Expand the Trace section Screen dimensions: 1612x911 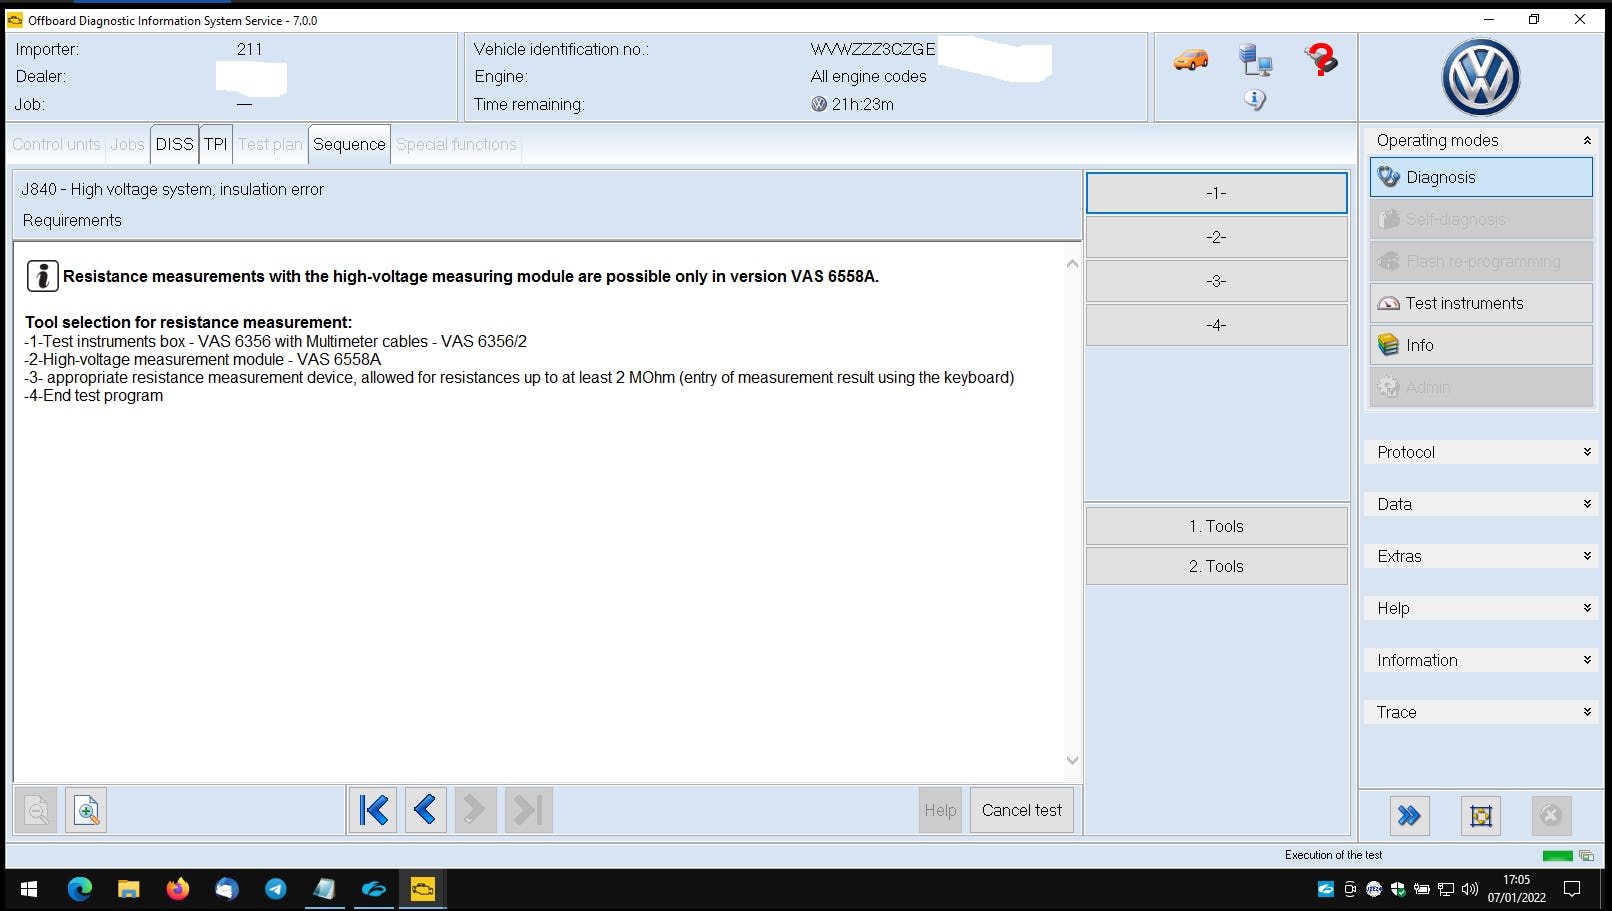tap(1481, 712)
